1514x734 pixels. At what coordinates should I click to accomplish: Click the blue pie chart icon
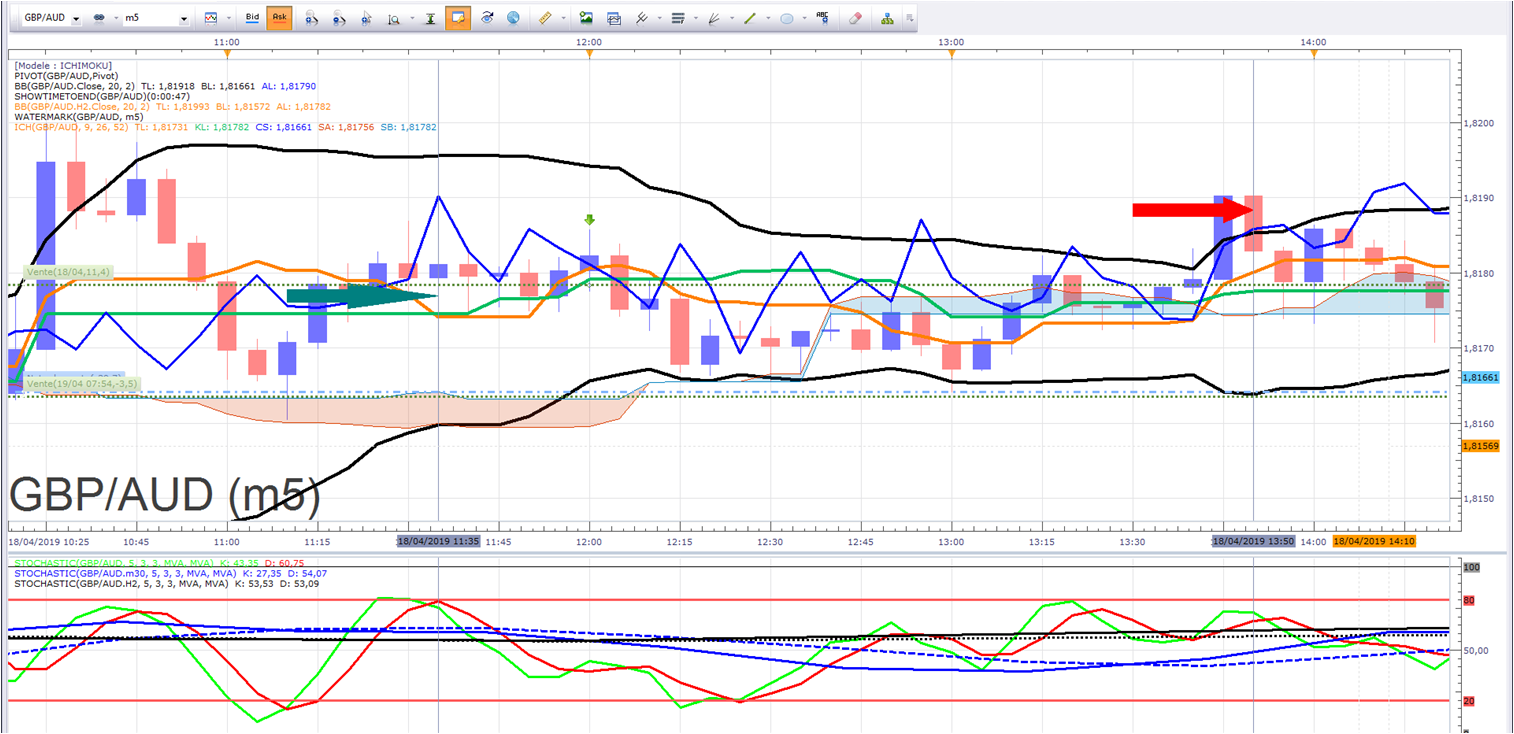click(513, 18)
